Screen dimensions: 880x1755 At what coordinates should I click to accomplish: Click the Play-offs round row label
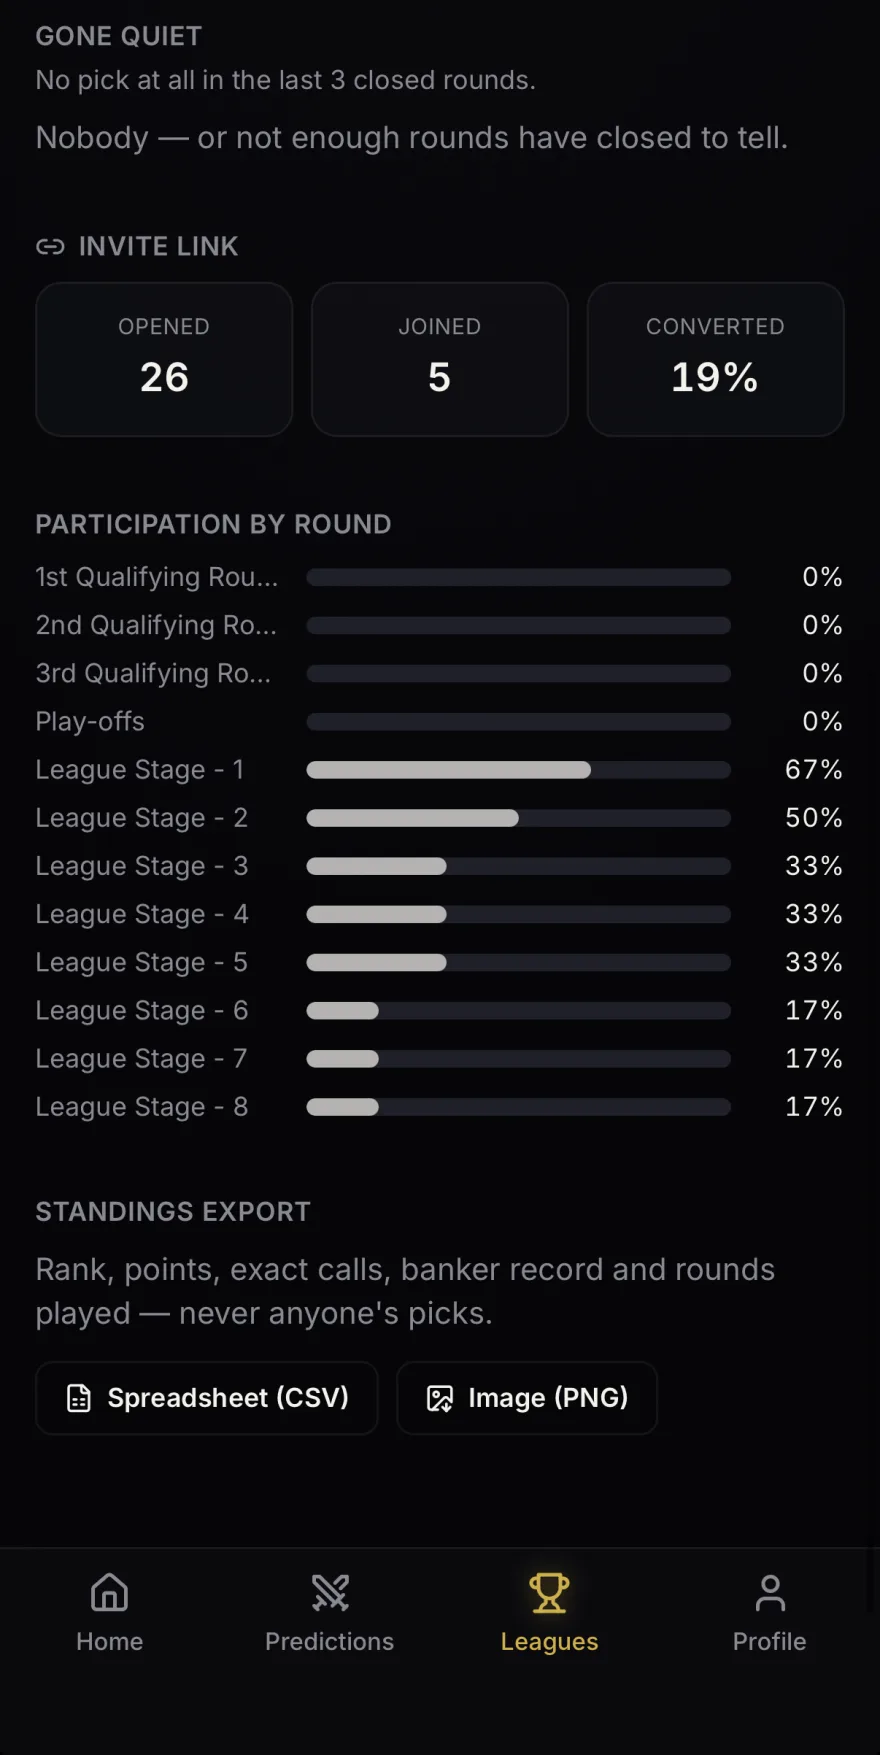(90, 721)
